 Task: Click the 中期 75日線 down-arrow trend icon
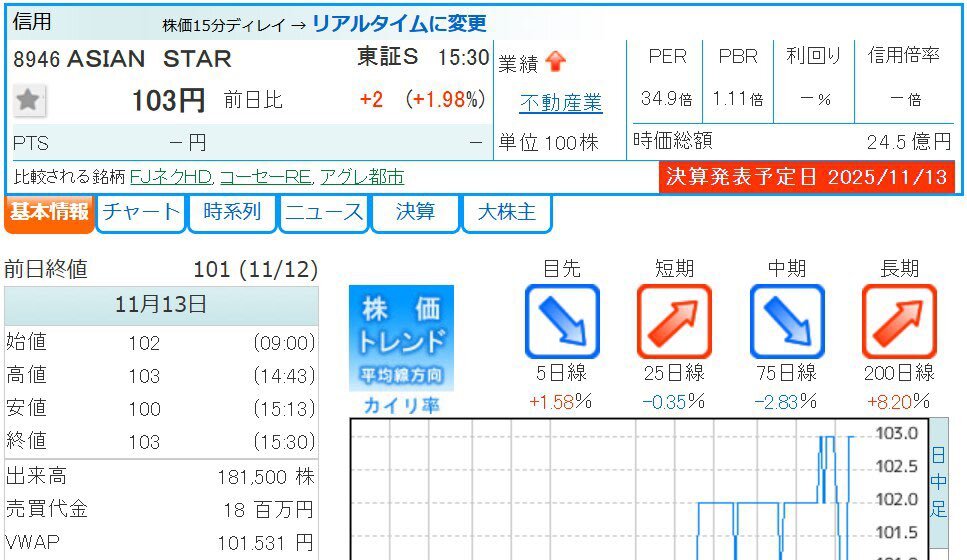pos(787,321)
